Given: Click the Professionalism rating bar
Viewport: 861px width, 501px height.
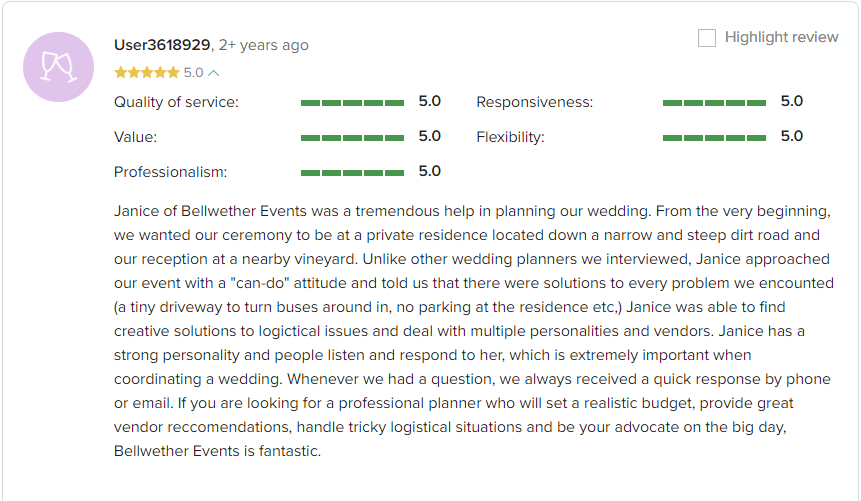Looking at the screenshot, I should coord(353,173).
